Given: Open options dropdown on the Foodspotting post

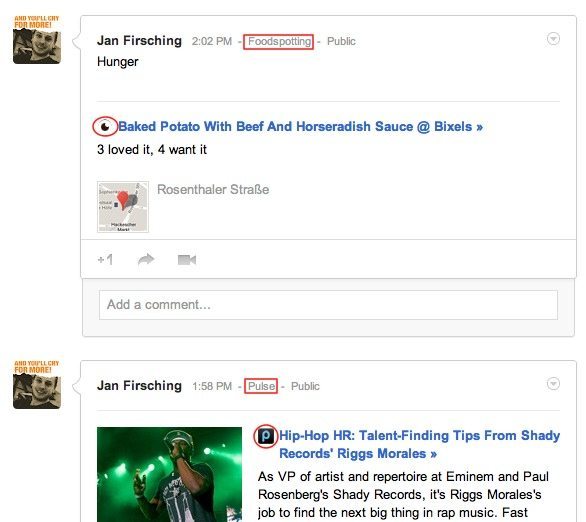Looking at the screenshot, I should [x=553, y=38].
